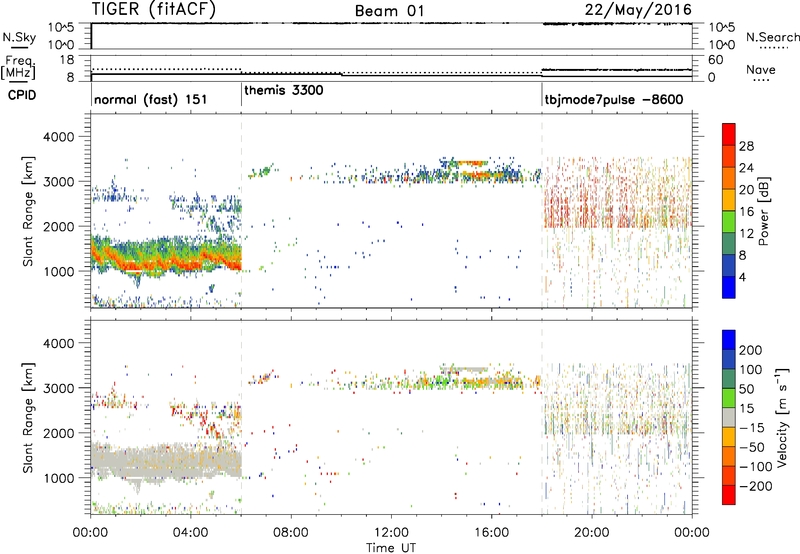Click the bottom blue segment of Power color bar
The height and width of the screenshot is (554, 800).
pyautogui.click(x=729, y=287)
